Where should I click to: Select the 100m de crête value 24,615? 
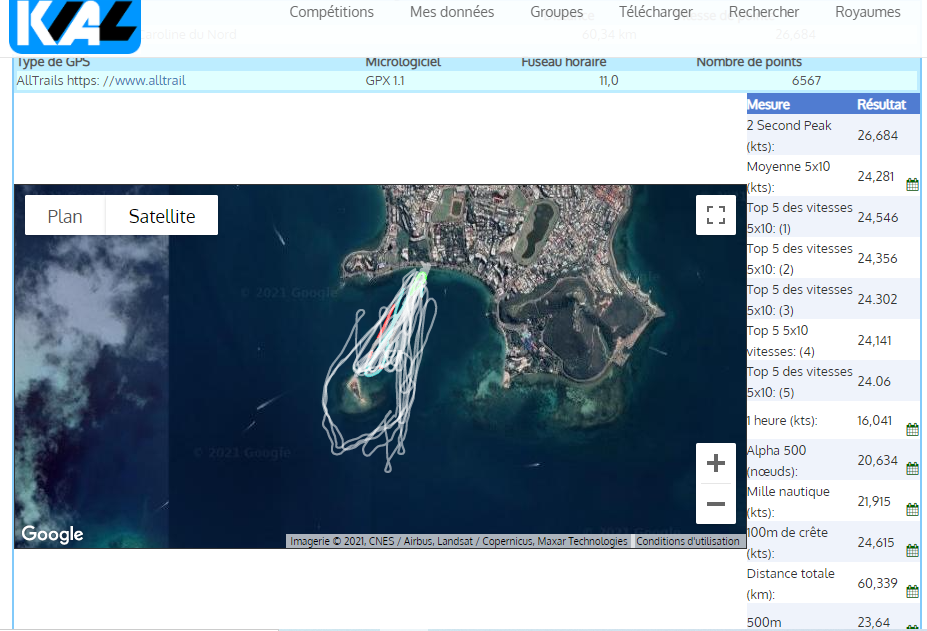pos(876,542)
